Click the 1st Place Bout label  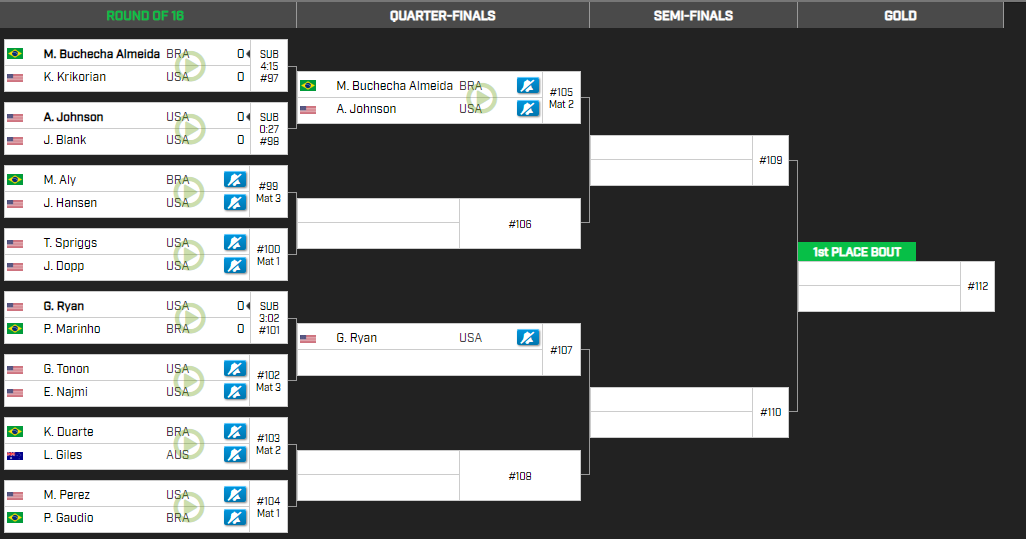coord(857,252)
